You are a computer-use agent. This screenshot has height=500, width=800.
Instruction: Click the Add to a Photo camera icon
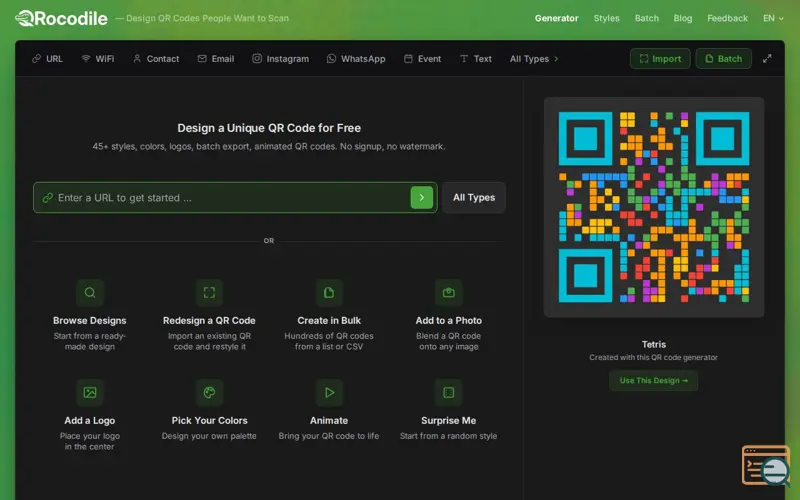448,292
